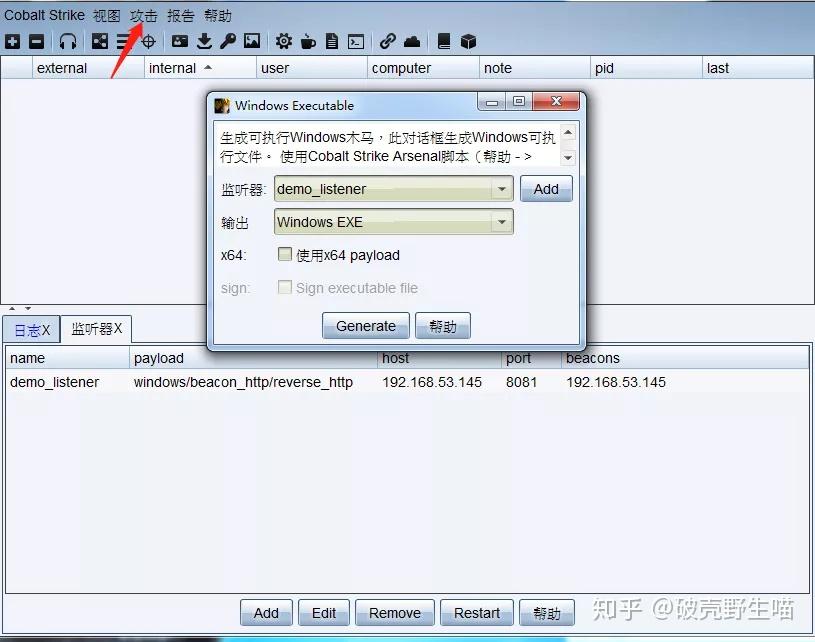Click the user column header
The height and width of the screenshot is (642, 815).
[x=311, y=68]
